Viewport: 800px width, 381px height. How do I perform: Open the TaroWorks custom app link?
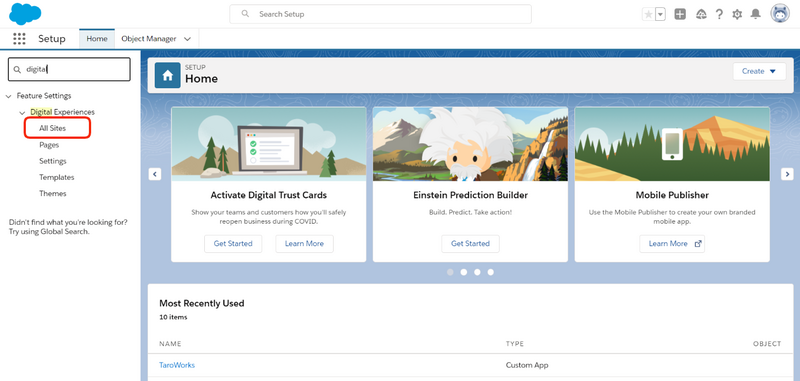click(x=177, y=365)
